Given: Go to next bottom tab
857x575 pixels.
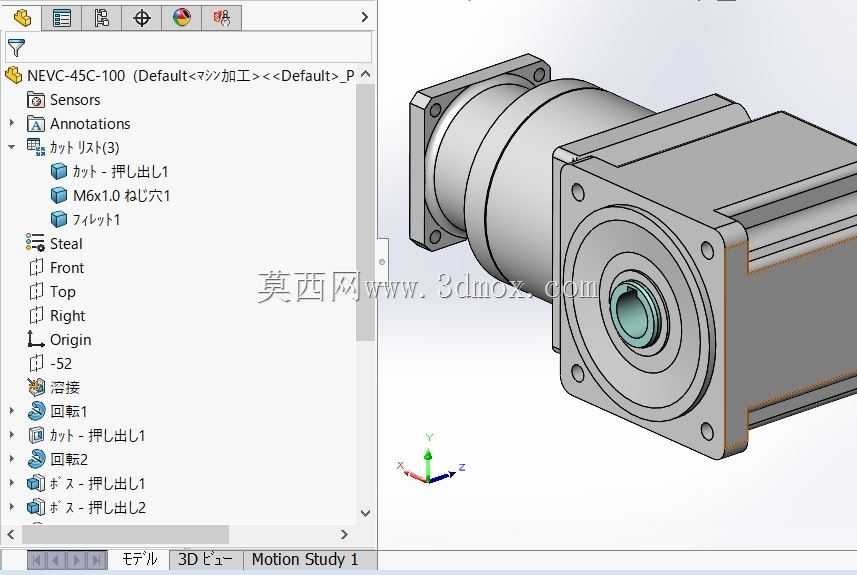Looking at the screenshot, I should [76, 560].
